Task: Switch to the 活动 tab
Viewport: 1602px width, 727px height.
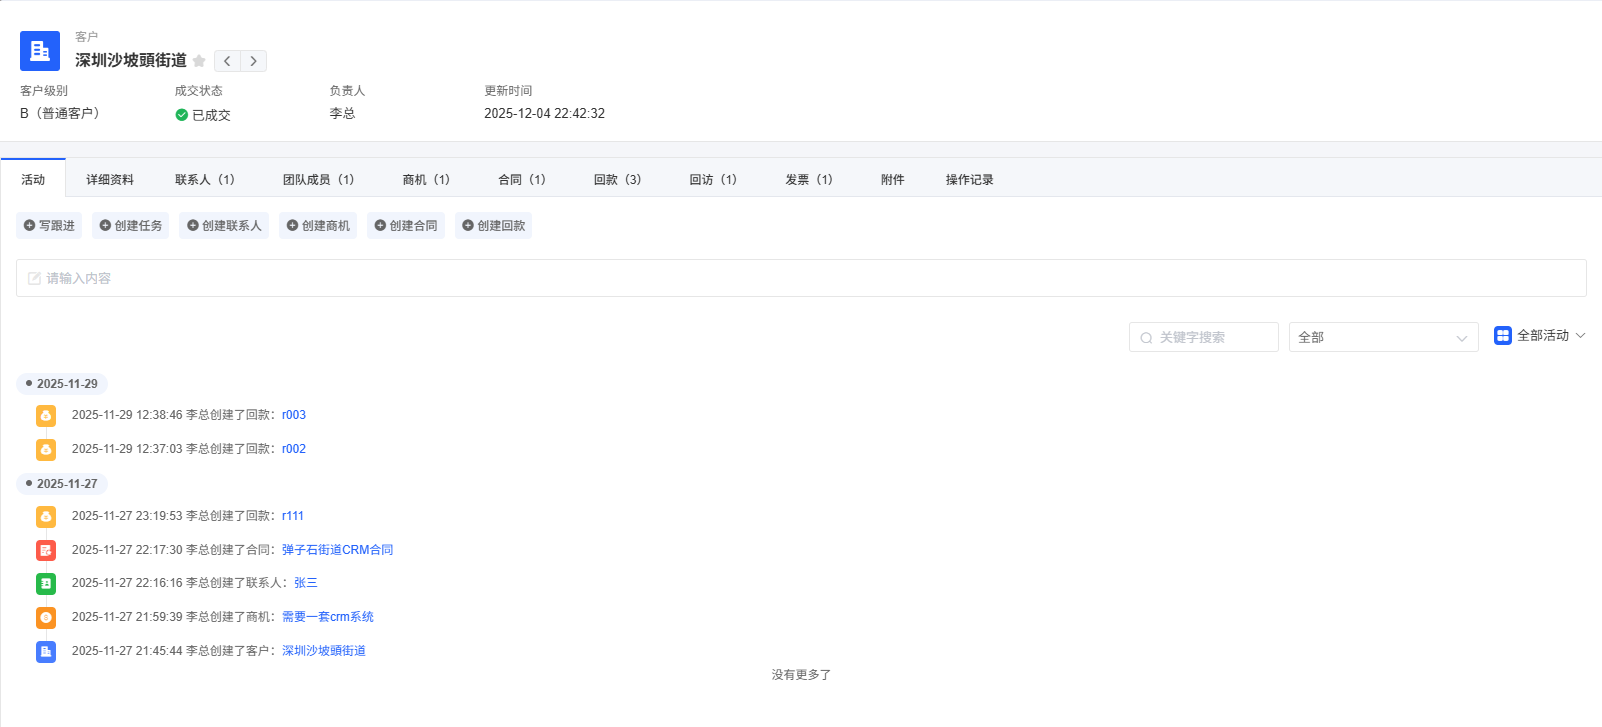Action: pyautogui.click(x=33, y=179)
